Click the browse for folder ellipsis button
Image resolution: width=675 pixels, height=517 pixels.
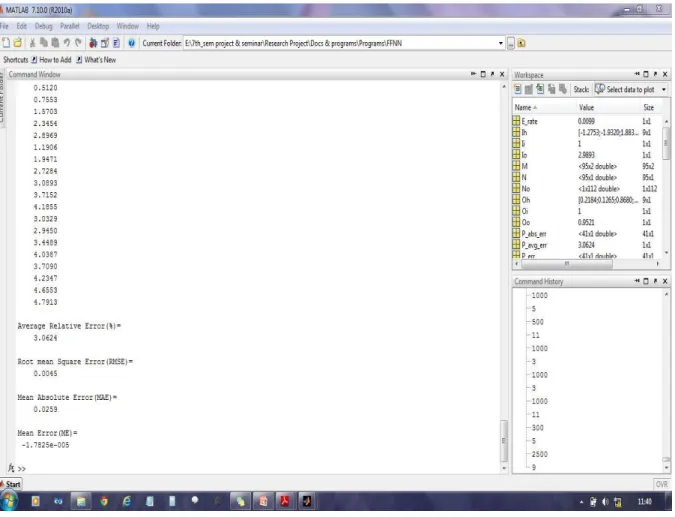(x=511, y=43)
